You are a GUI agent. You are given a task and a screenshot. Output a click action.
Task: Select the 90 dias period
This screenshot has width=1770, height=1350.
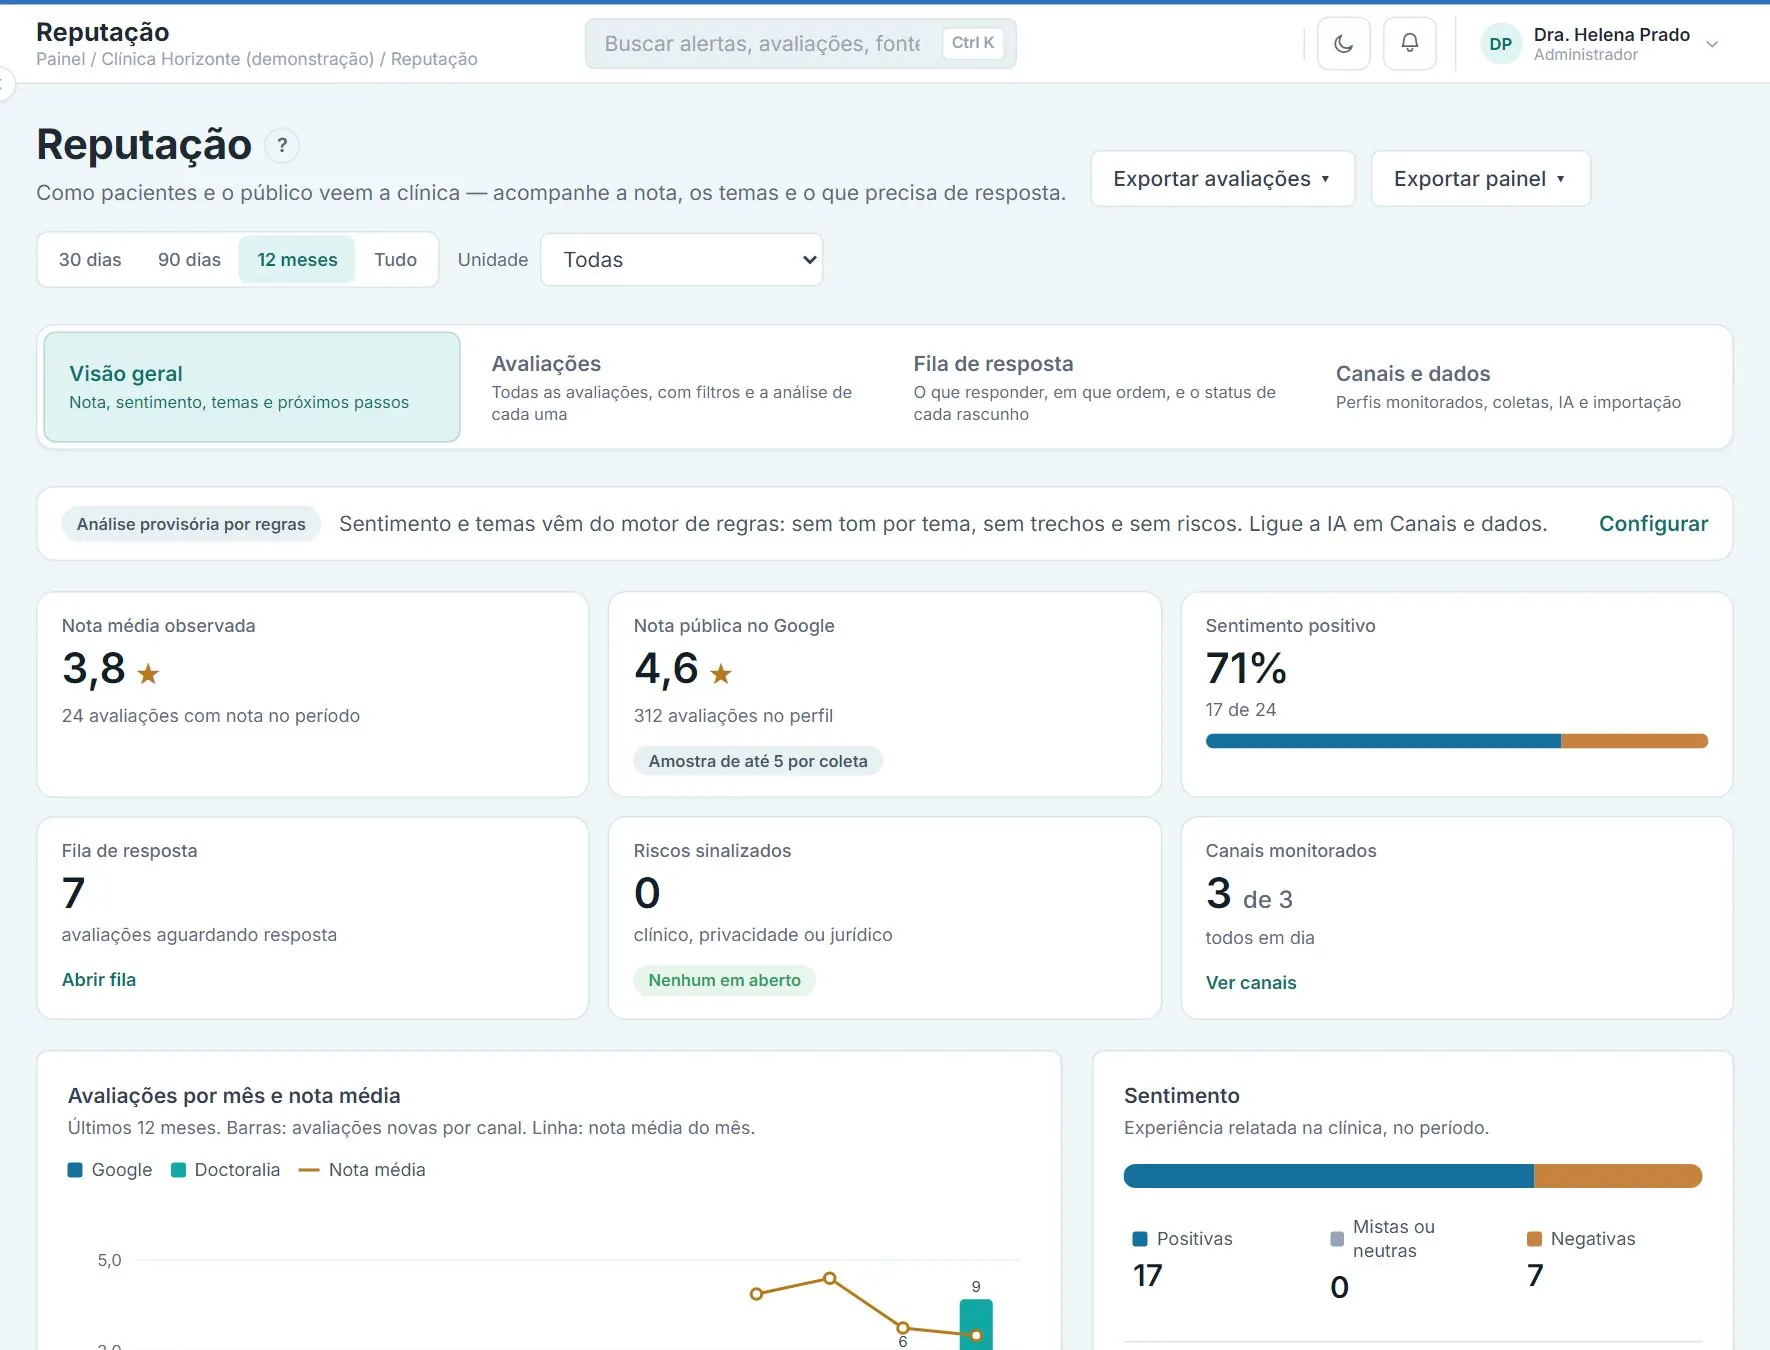coord(189,260)
